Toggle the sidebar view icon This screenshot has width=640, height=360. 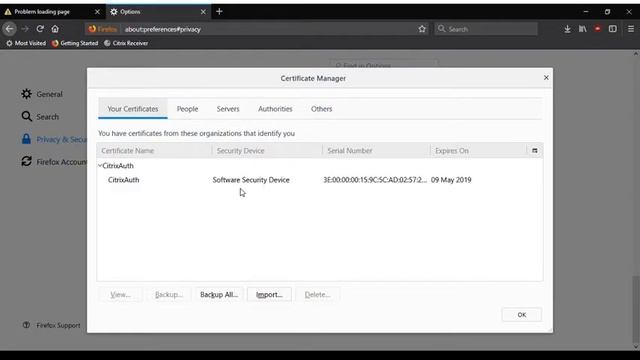(613, 29)
